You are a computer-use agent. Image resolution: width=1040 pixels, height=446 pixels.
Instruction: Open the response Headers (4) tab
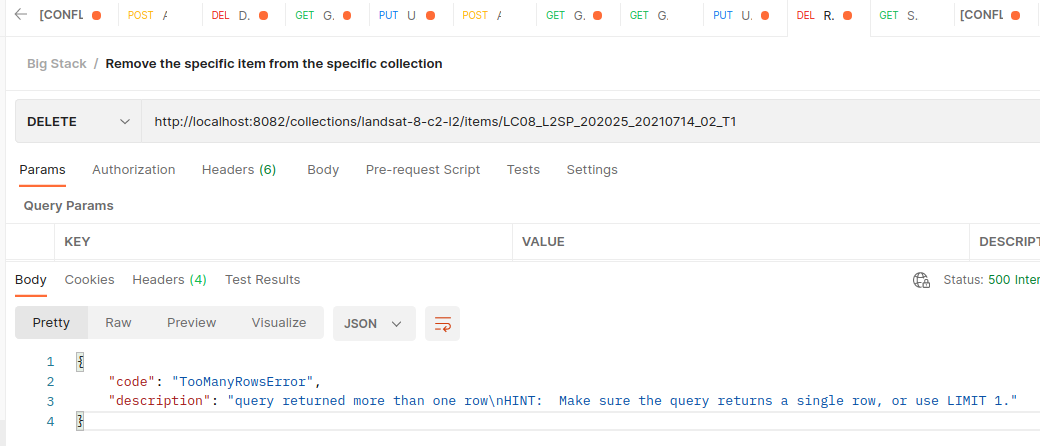[169, 280]
